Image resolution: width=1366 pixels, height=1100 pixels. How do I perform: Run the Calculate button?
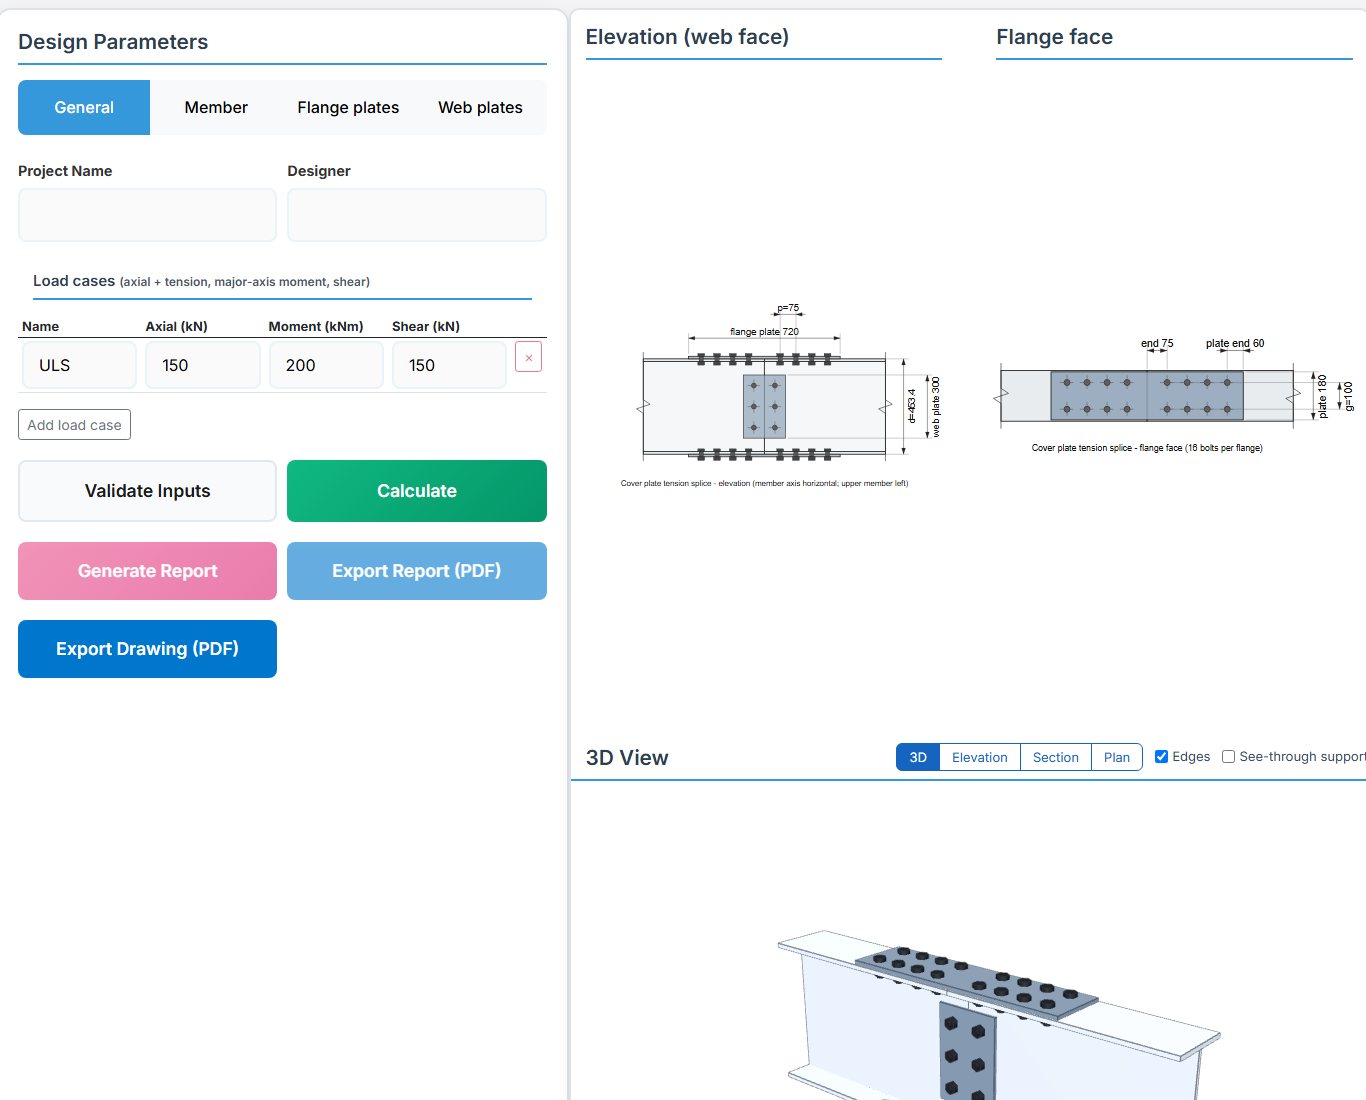pos(417,491)
